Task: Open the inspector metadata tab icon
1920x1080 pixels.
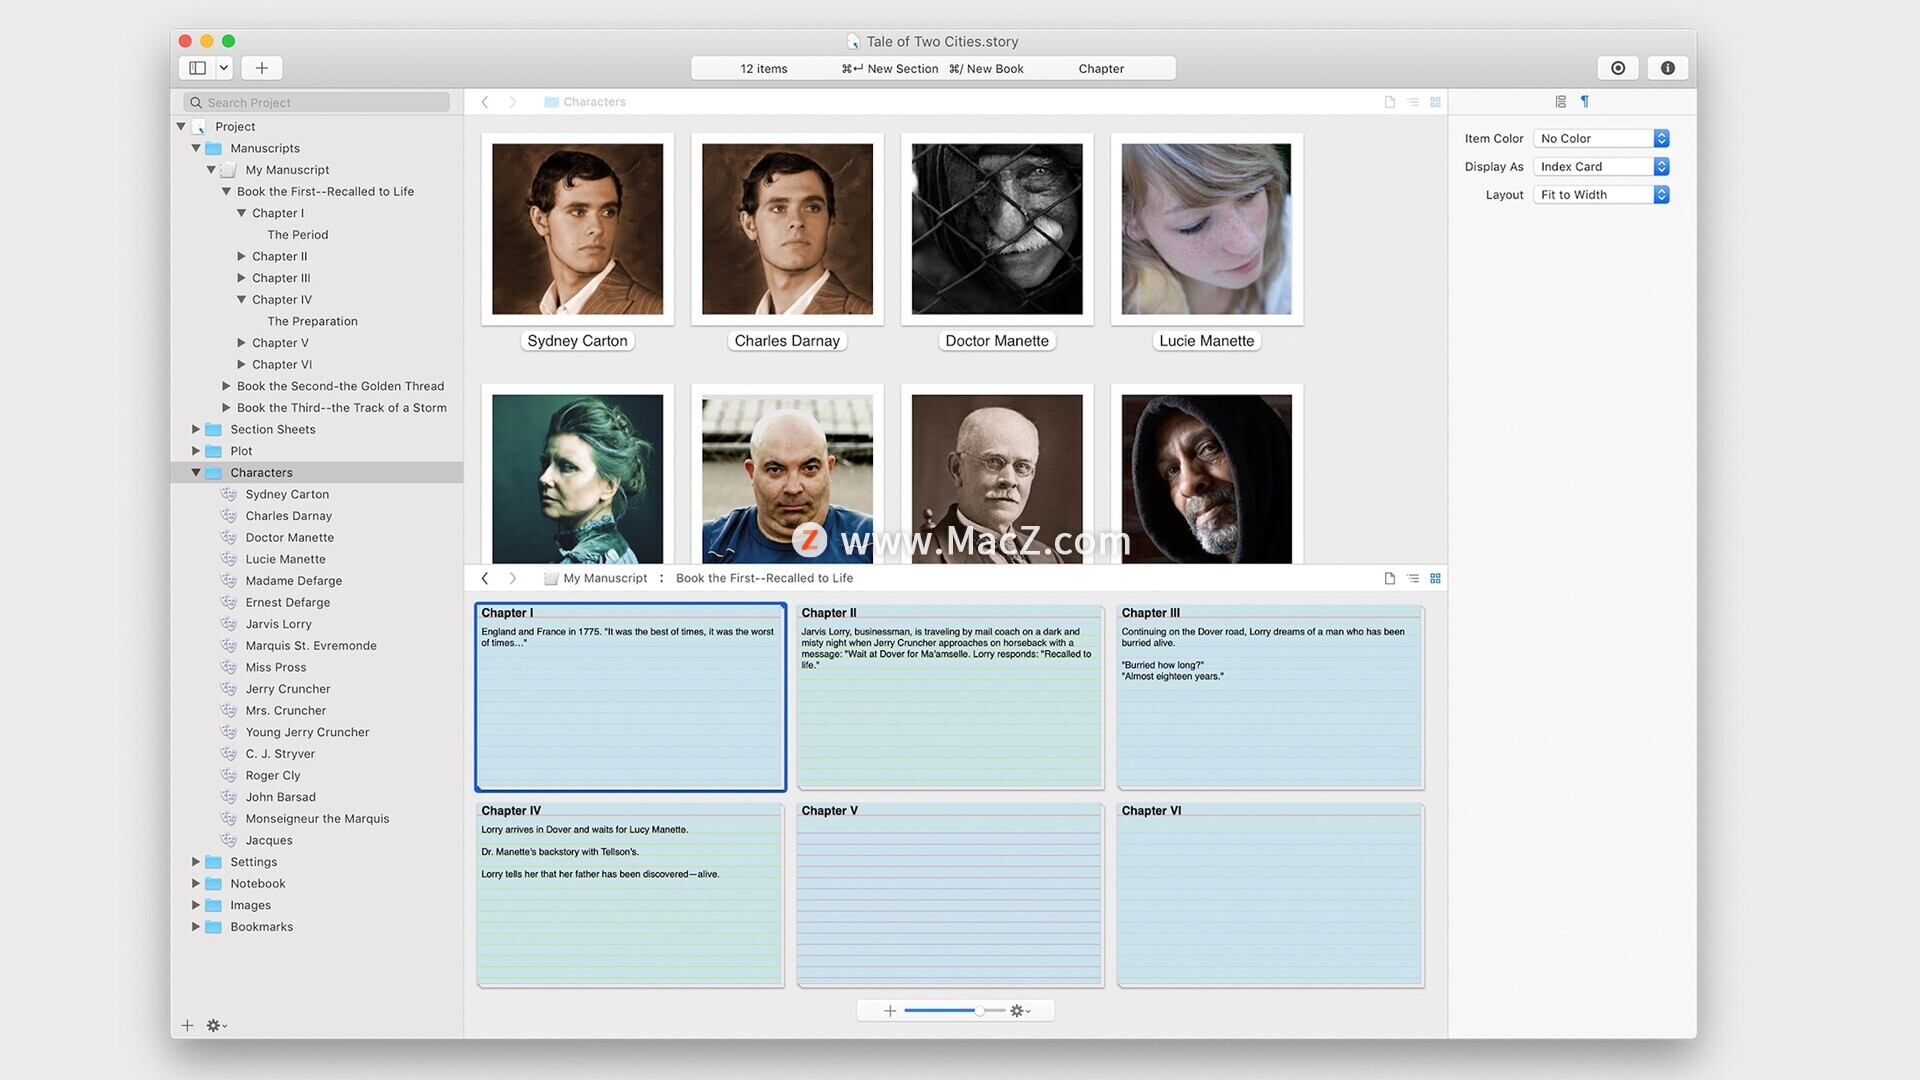Action: [x=1561, y=101]
